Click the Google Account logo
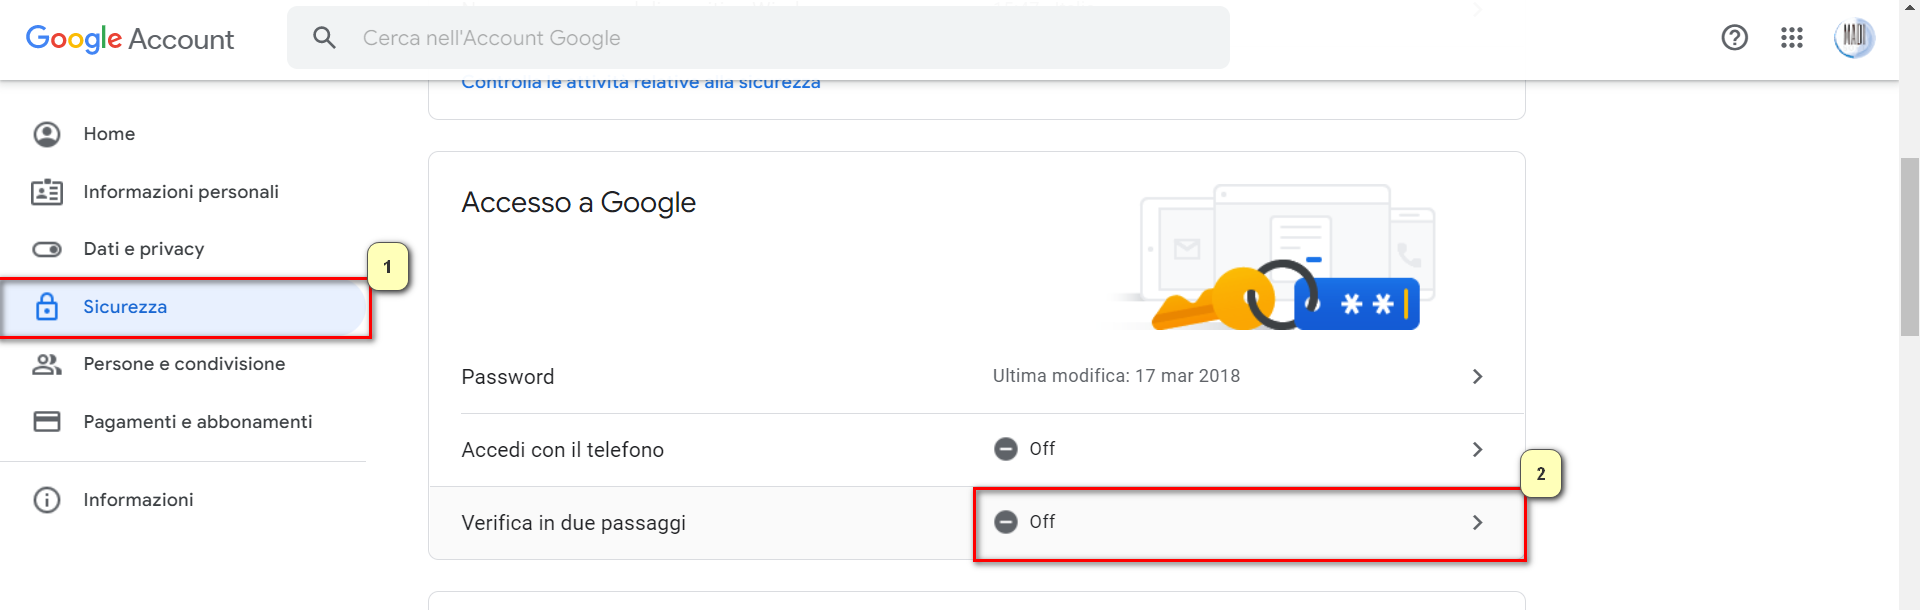The height and width of the screenshot is (610, 1920). point(130,39)
